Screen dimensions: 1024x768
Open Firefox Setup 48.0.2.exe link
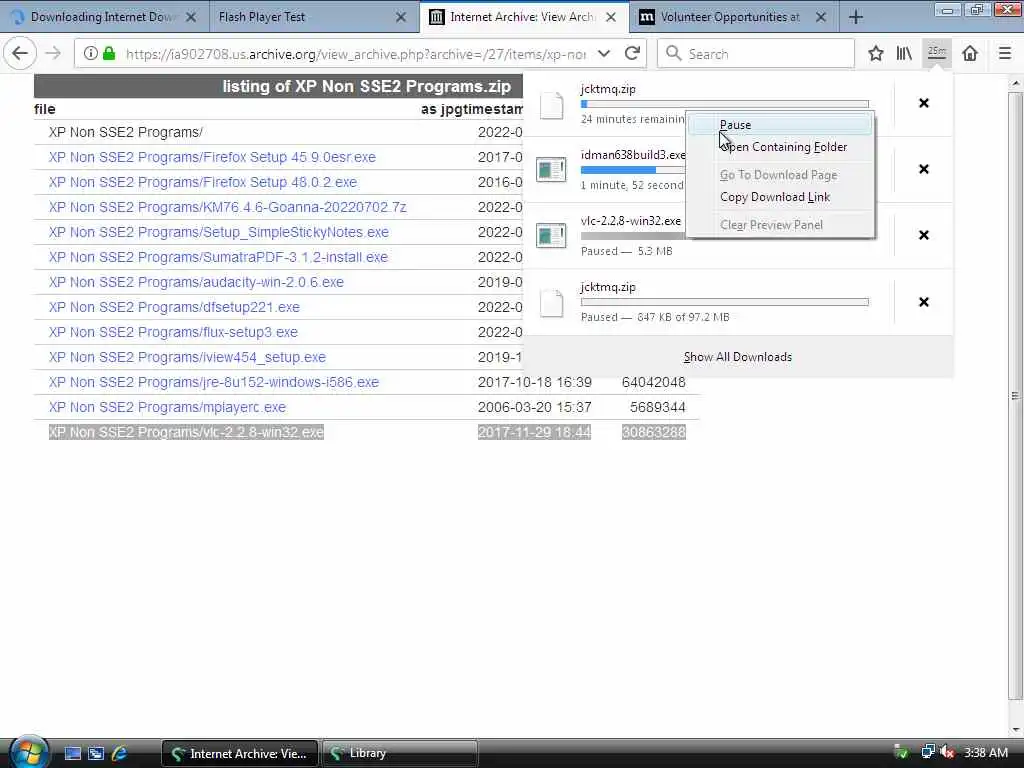pos(202,182)
